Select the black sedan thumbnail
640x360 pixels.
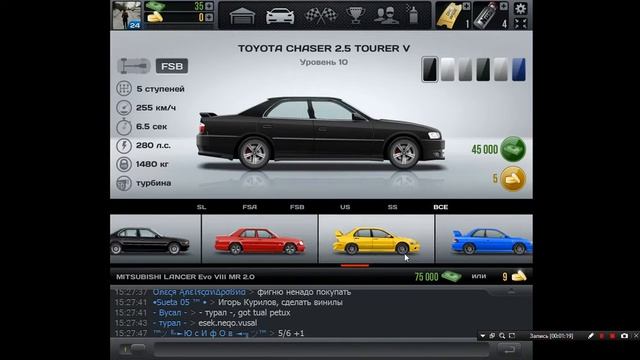tap(155, 239)
